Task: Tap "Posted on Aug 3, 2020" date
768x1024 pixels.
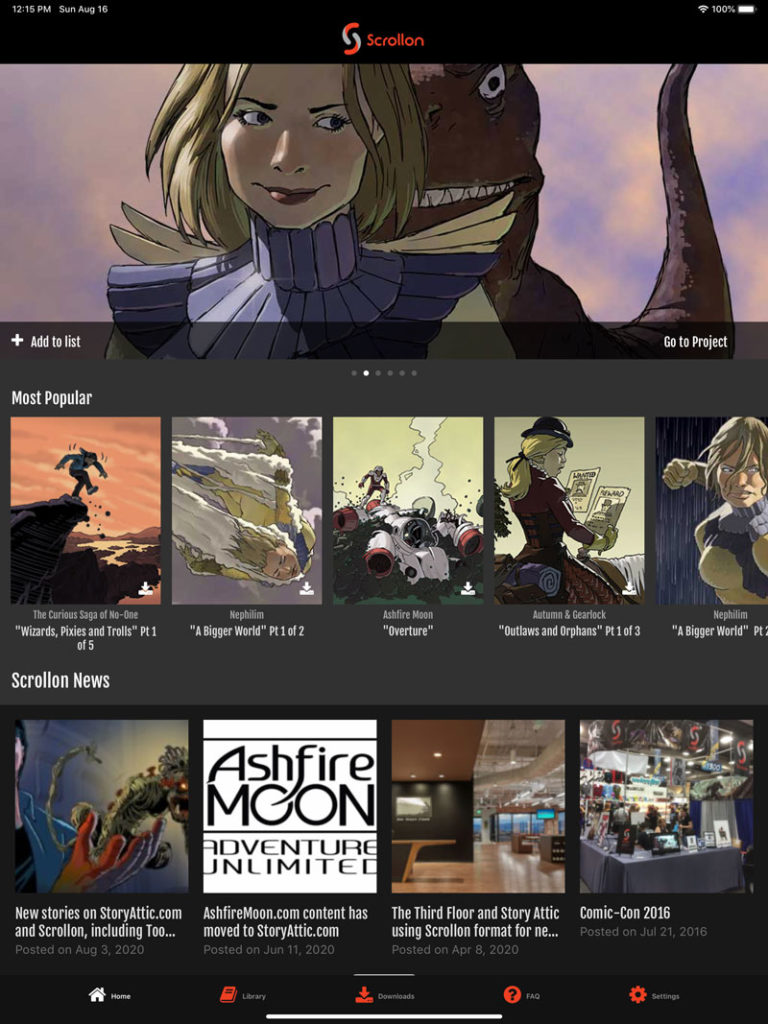Action: pyautogui.click(x=80, y=950)
